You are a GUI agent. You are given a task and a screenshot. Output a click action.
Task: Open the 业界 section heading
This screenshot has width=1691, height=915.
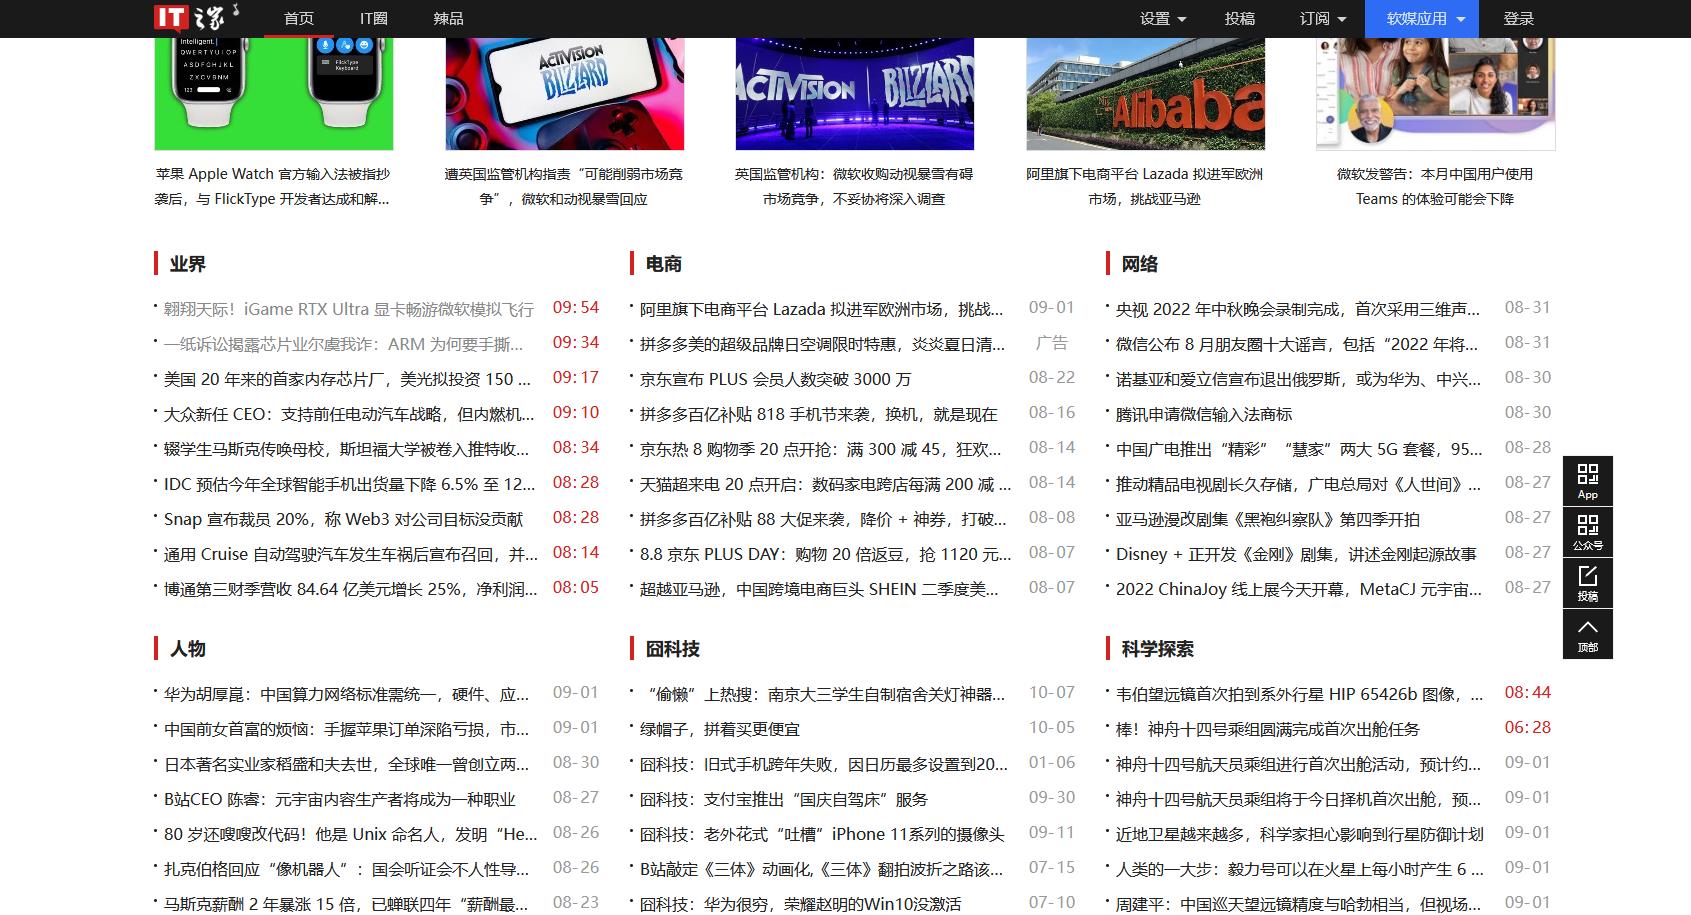187,264
